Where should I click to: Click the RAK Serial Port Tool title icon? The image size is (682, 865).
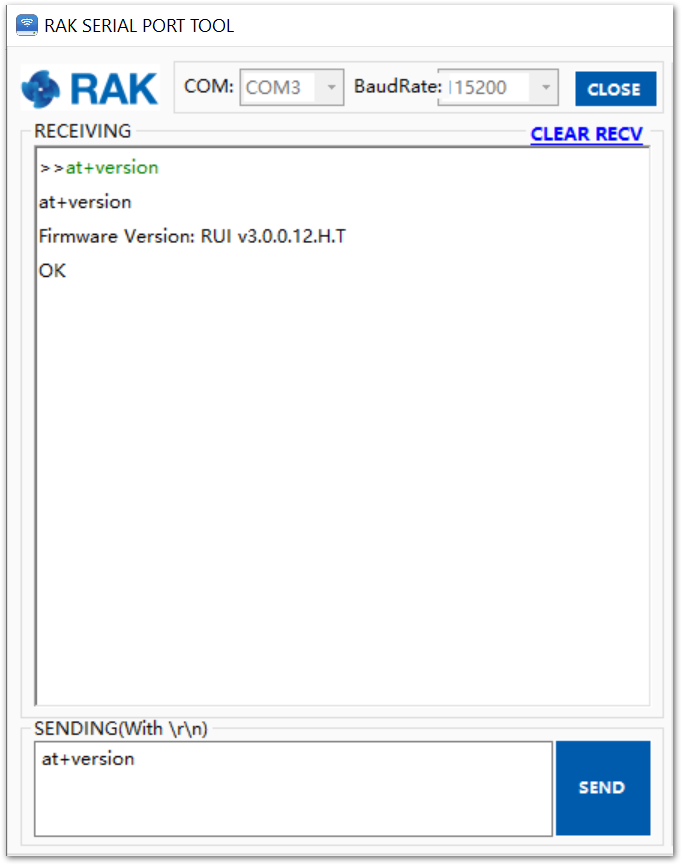coord(26,25)
